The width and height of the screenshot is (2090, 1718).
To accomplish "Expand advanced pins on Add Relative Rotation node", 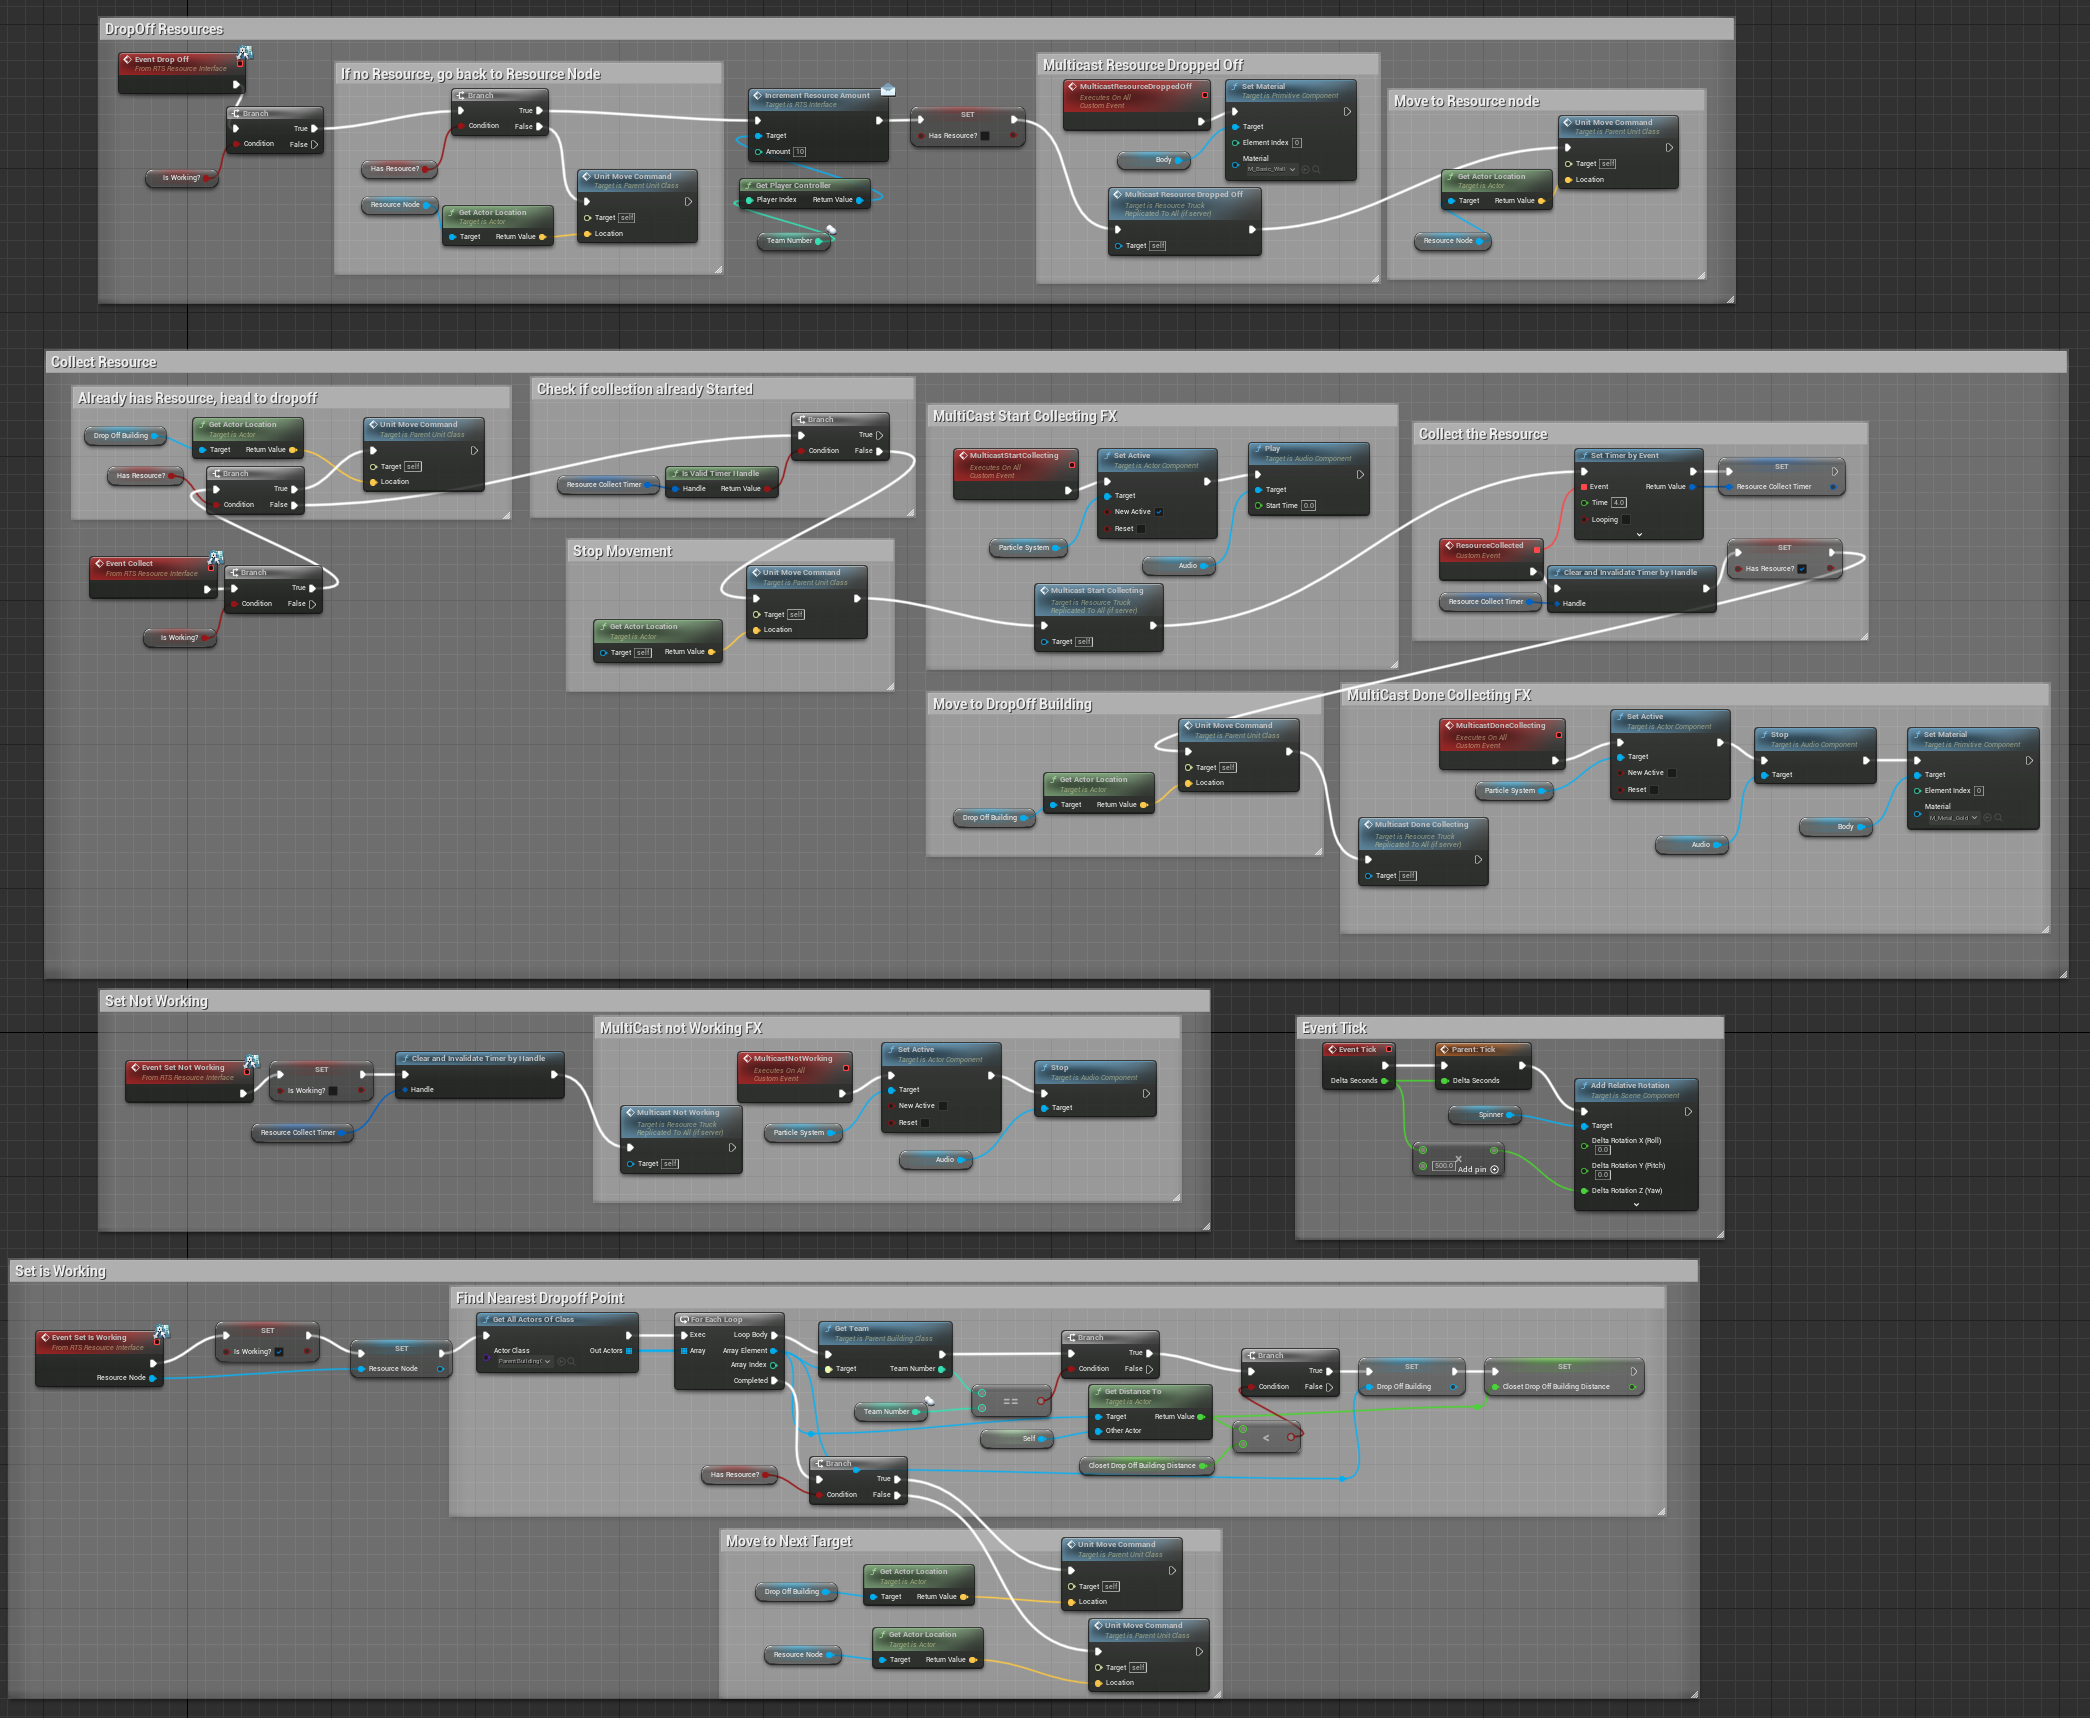I will coord(1636,1205).
